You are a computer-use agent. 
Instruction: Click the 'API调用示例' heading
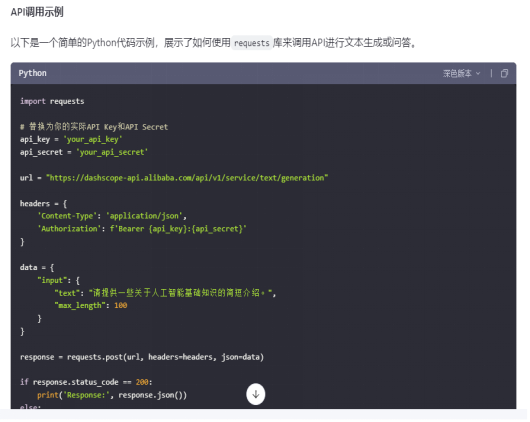(37, 12)
